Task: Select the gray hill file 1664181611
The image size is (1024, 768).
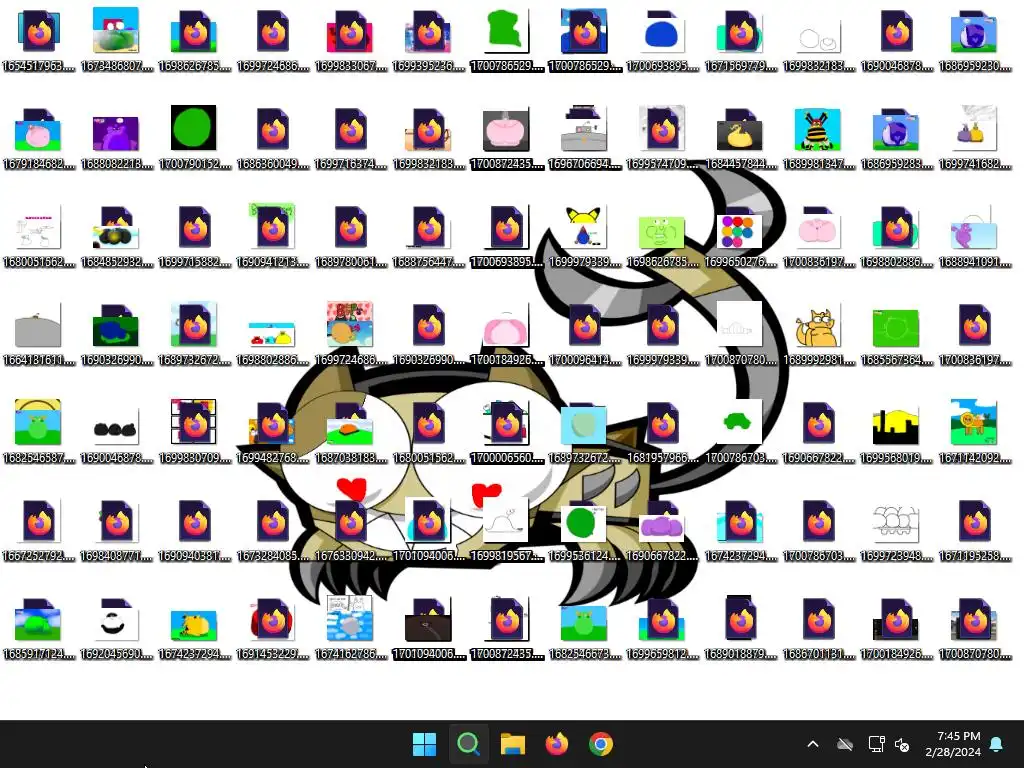Action: 39,333
